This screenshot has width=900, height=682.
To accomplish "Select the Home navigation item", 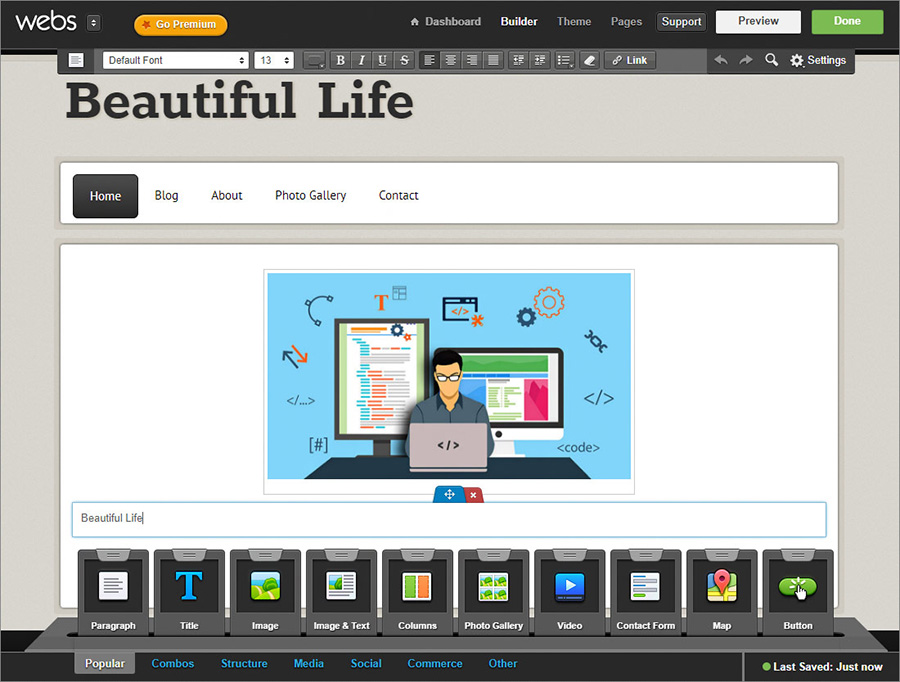I will tap(106, 196).
